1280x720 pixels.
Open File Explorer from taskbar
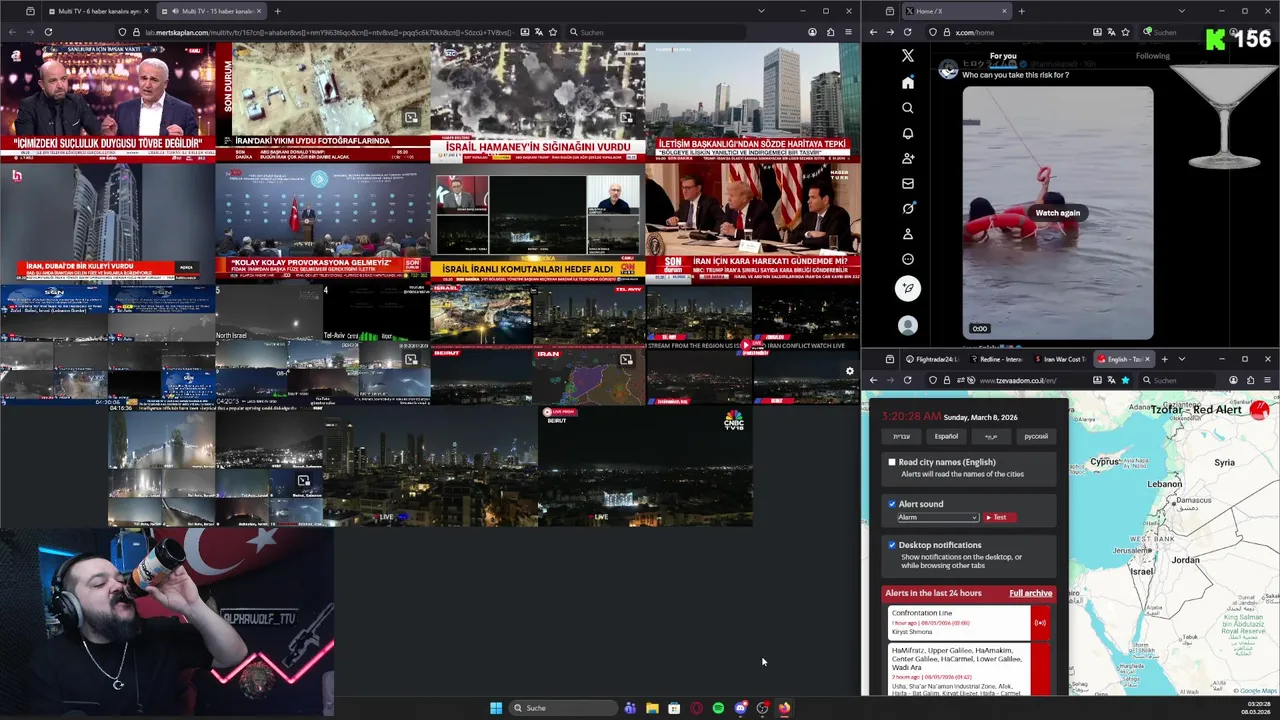tap(652, 708)
